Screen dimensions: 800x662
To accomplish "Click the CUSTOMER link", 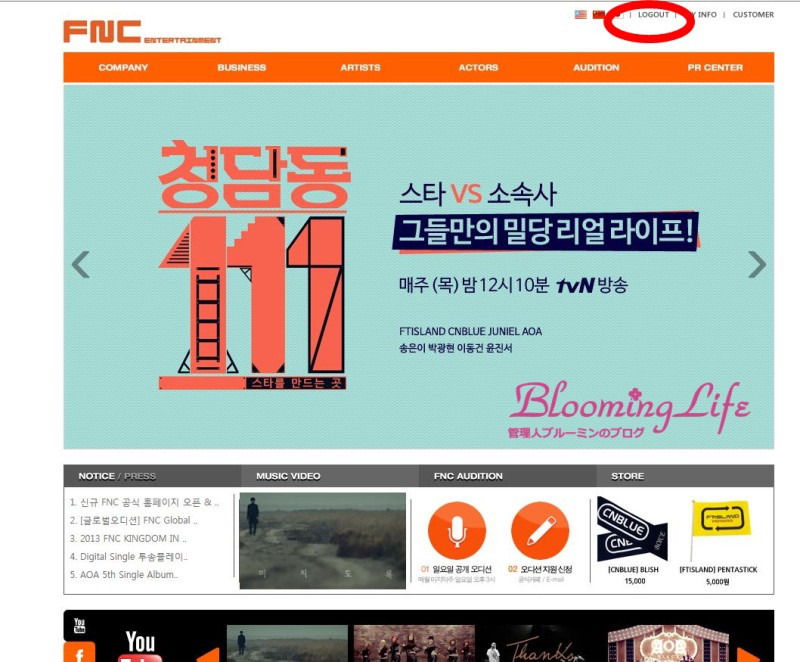I will pos(753,15).
